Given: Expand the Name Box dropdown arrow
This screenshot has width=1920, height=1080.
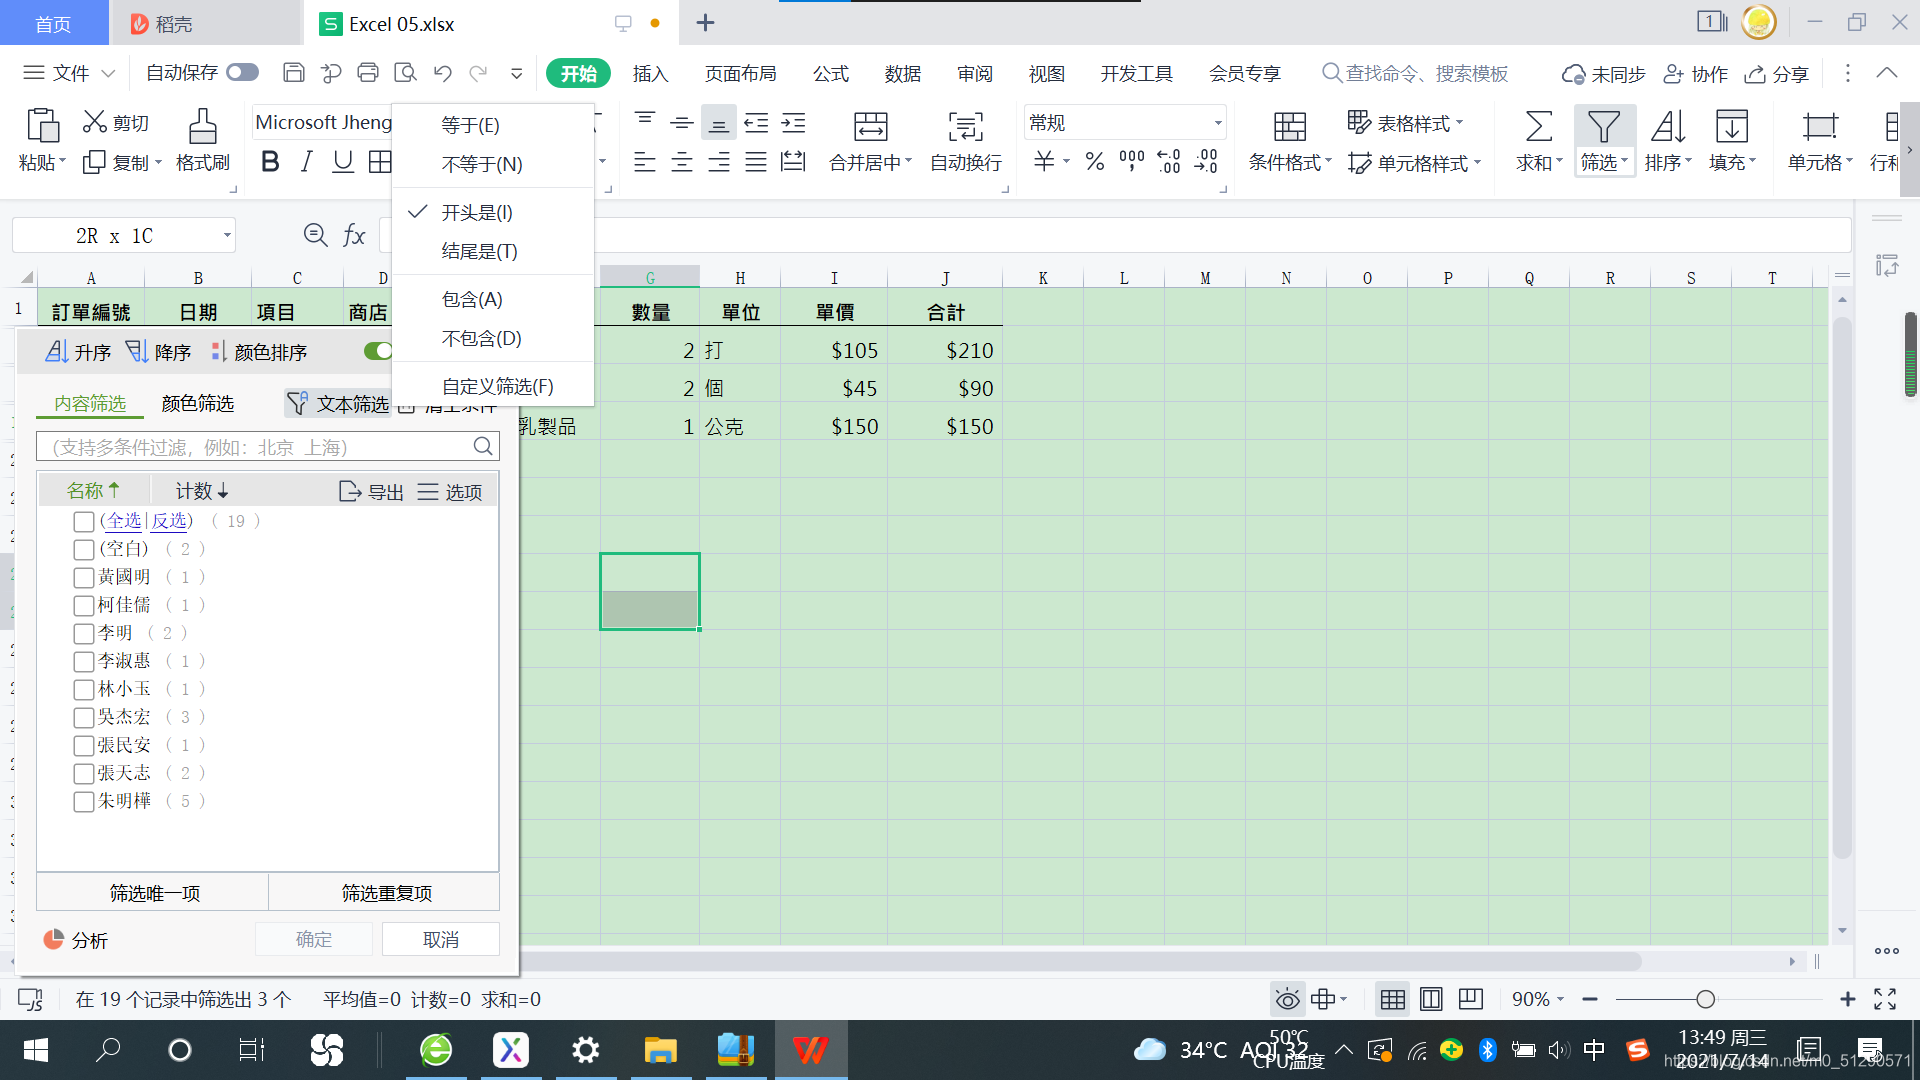Looking at the screenshot, I should (x=227, y=236).
